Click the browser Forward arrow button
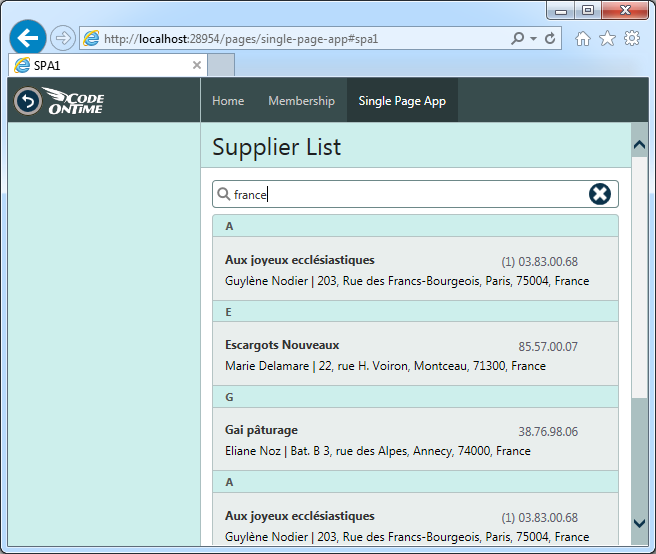The height and width of the screenshot is (554, 656). [x=63, y=38]
